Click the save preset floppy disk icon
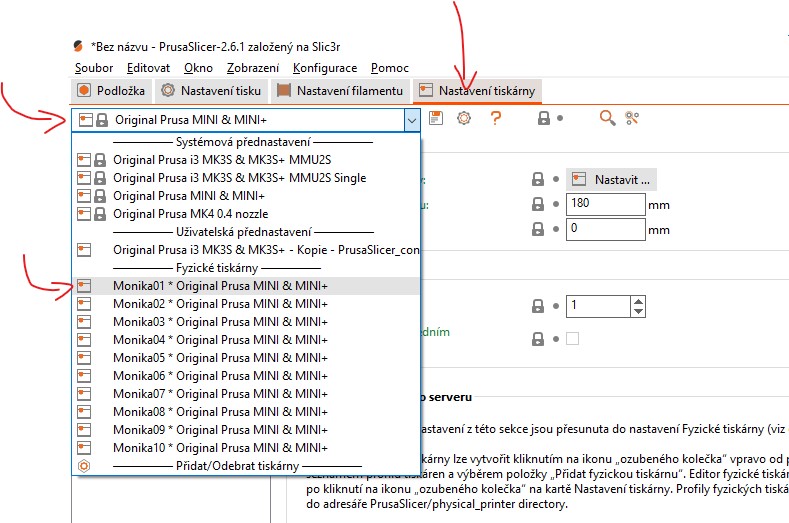The image size is (789, 523). tap(436, 118)
